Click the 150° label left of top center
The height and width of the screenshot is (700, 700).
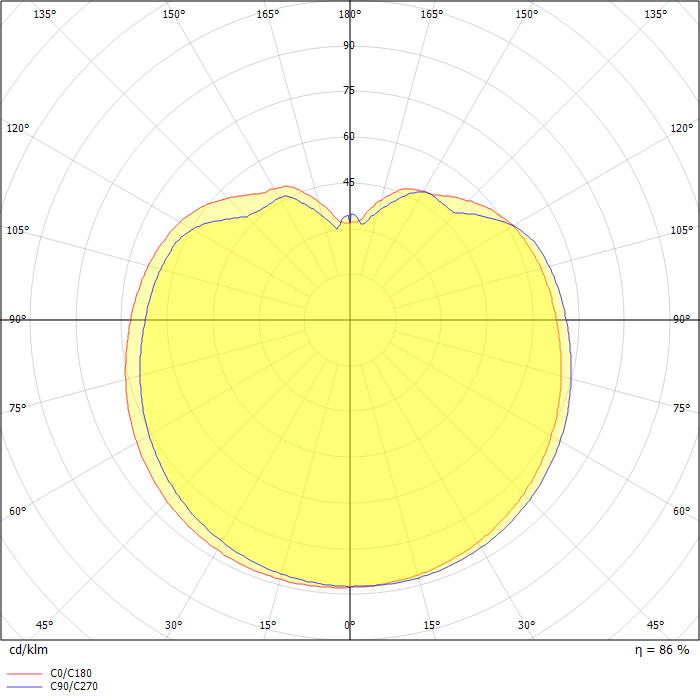click(173, 14)
